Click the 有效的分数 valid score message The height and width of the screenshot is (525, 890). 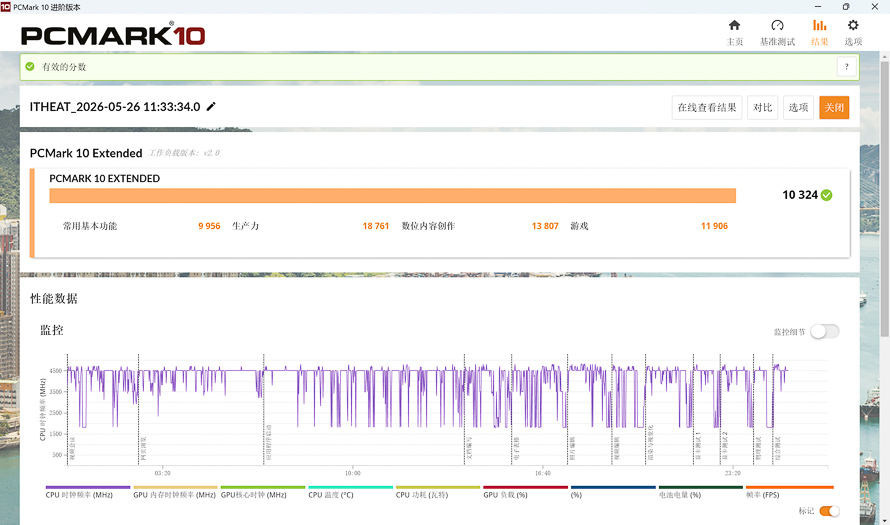[64, 67]
